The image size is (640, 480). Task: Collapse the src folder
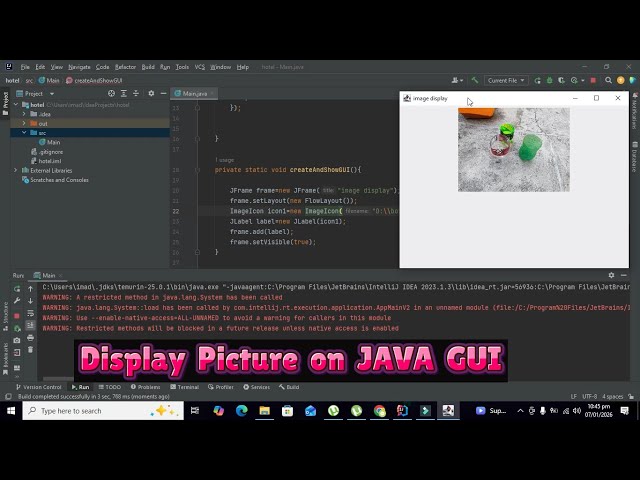tap(24, 133)
